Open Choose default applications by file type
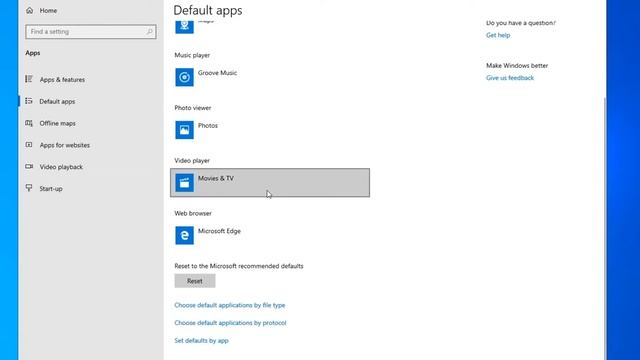Viewport: 640px width, 360px height. point(230,305)
